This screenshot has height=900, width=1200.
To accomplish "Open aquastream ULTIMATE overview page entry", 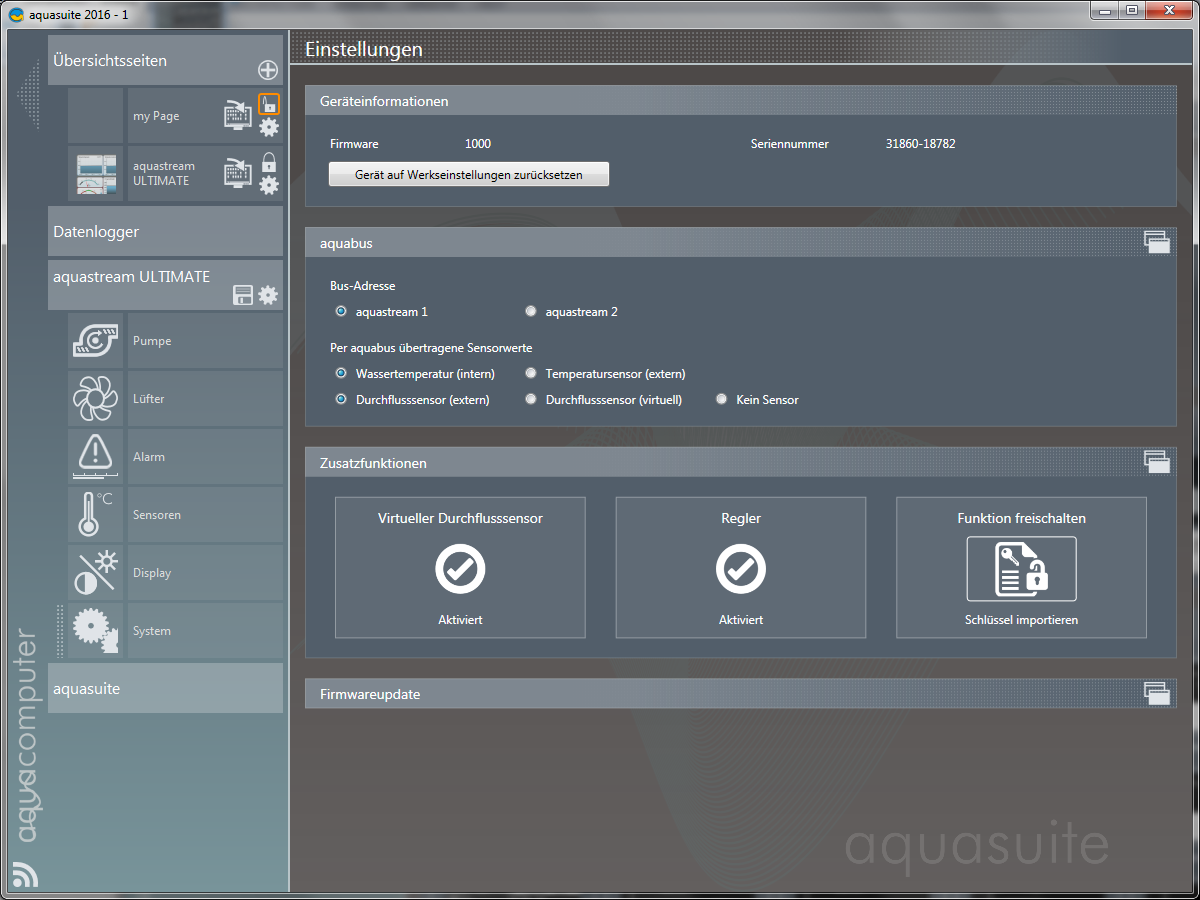I will [164, 174].
